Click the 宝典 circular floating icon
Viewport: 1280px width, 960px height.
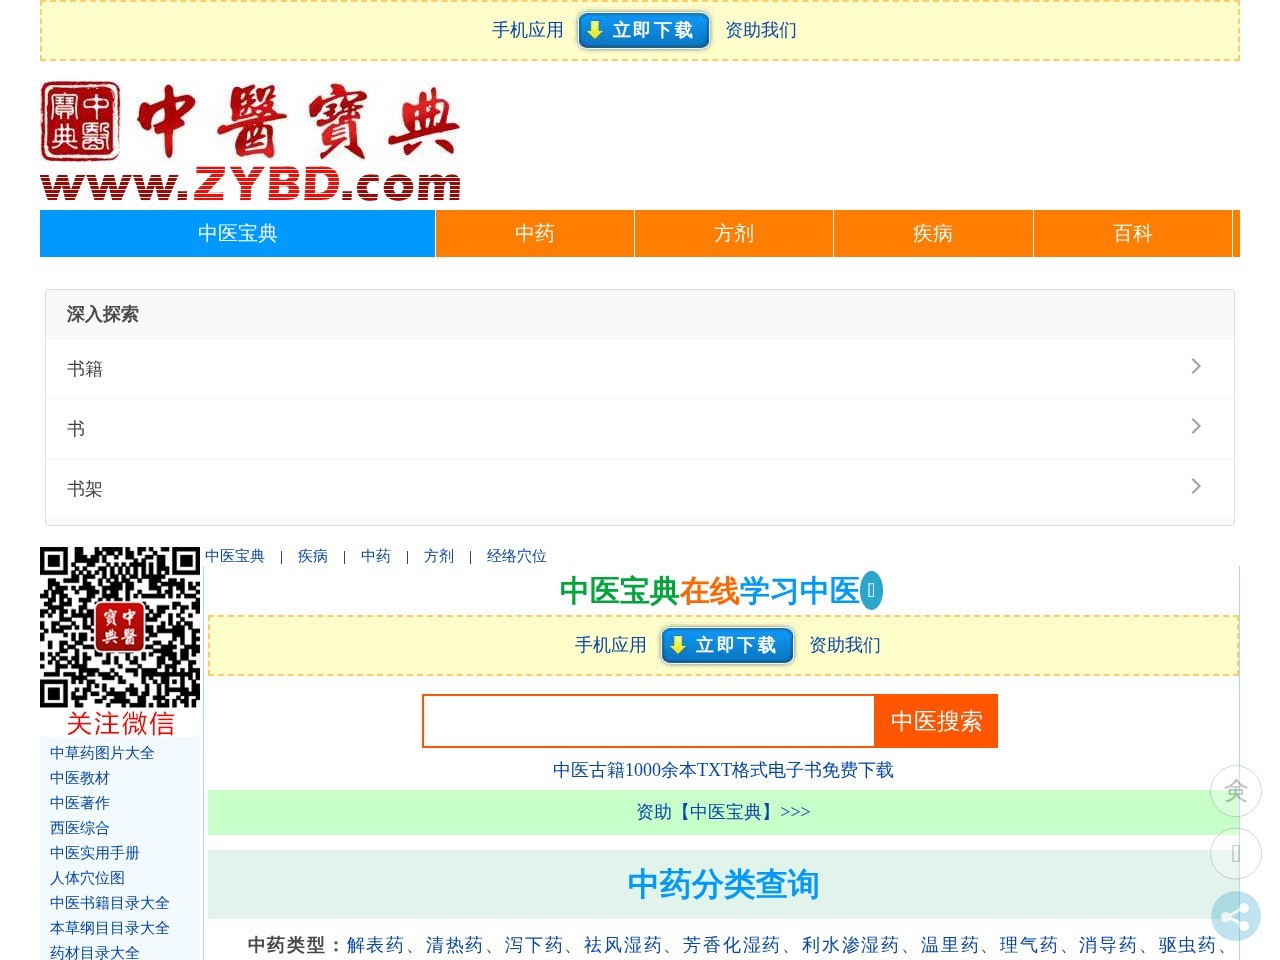click(x=1235, y=791)
